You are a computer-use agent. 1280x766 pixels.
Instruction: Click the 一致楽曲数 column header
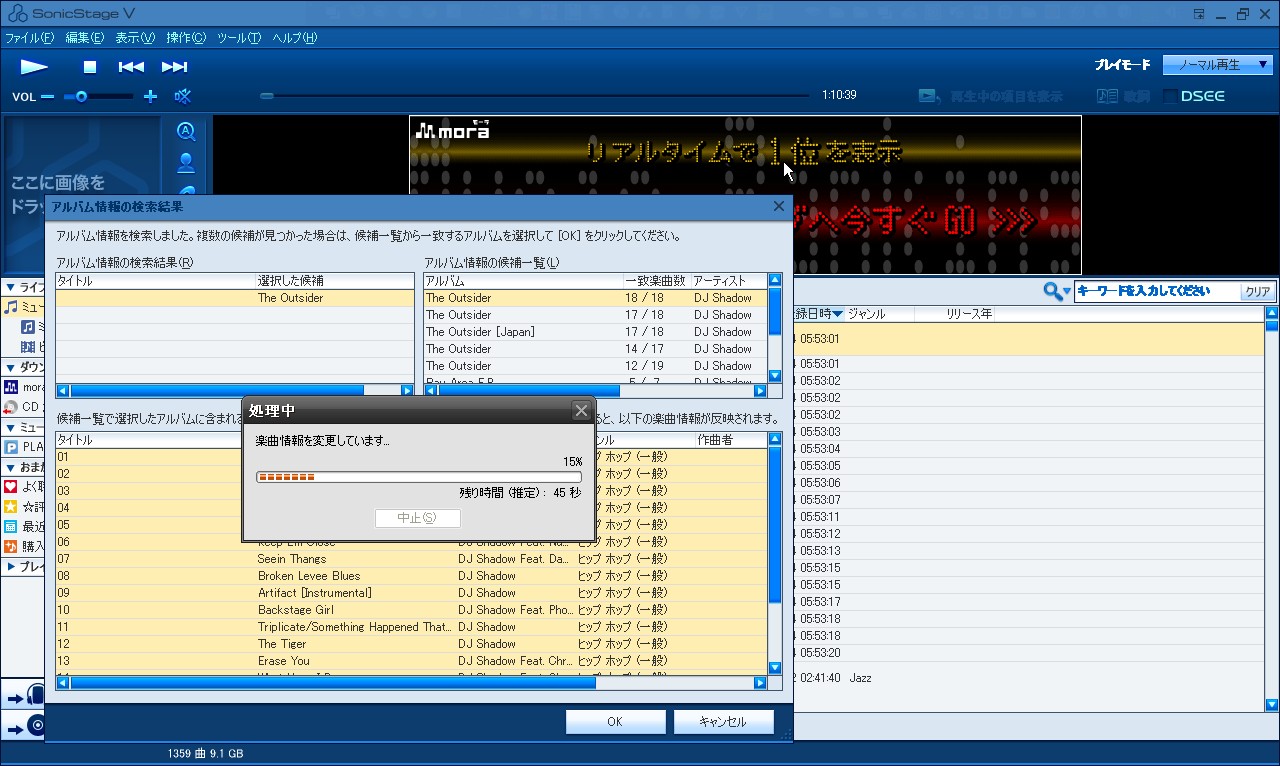656,281
